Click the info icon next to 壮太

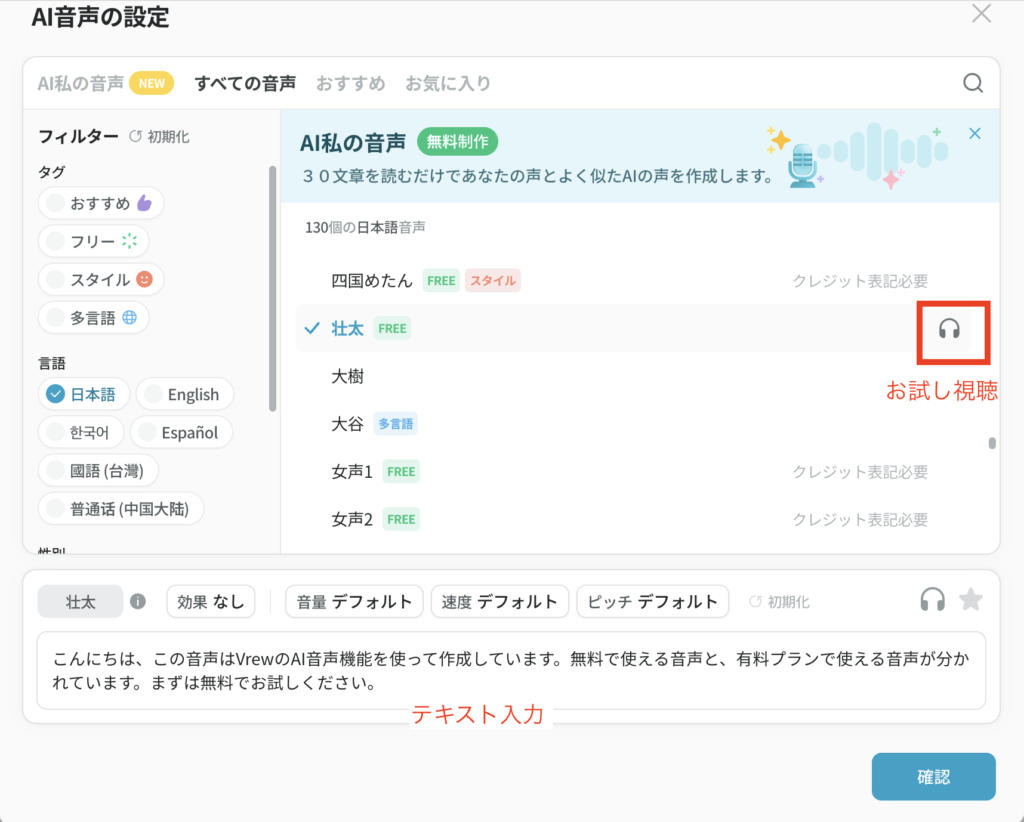point(138,602)
